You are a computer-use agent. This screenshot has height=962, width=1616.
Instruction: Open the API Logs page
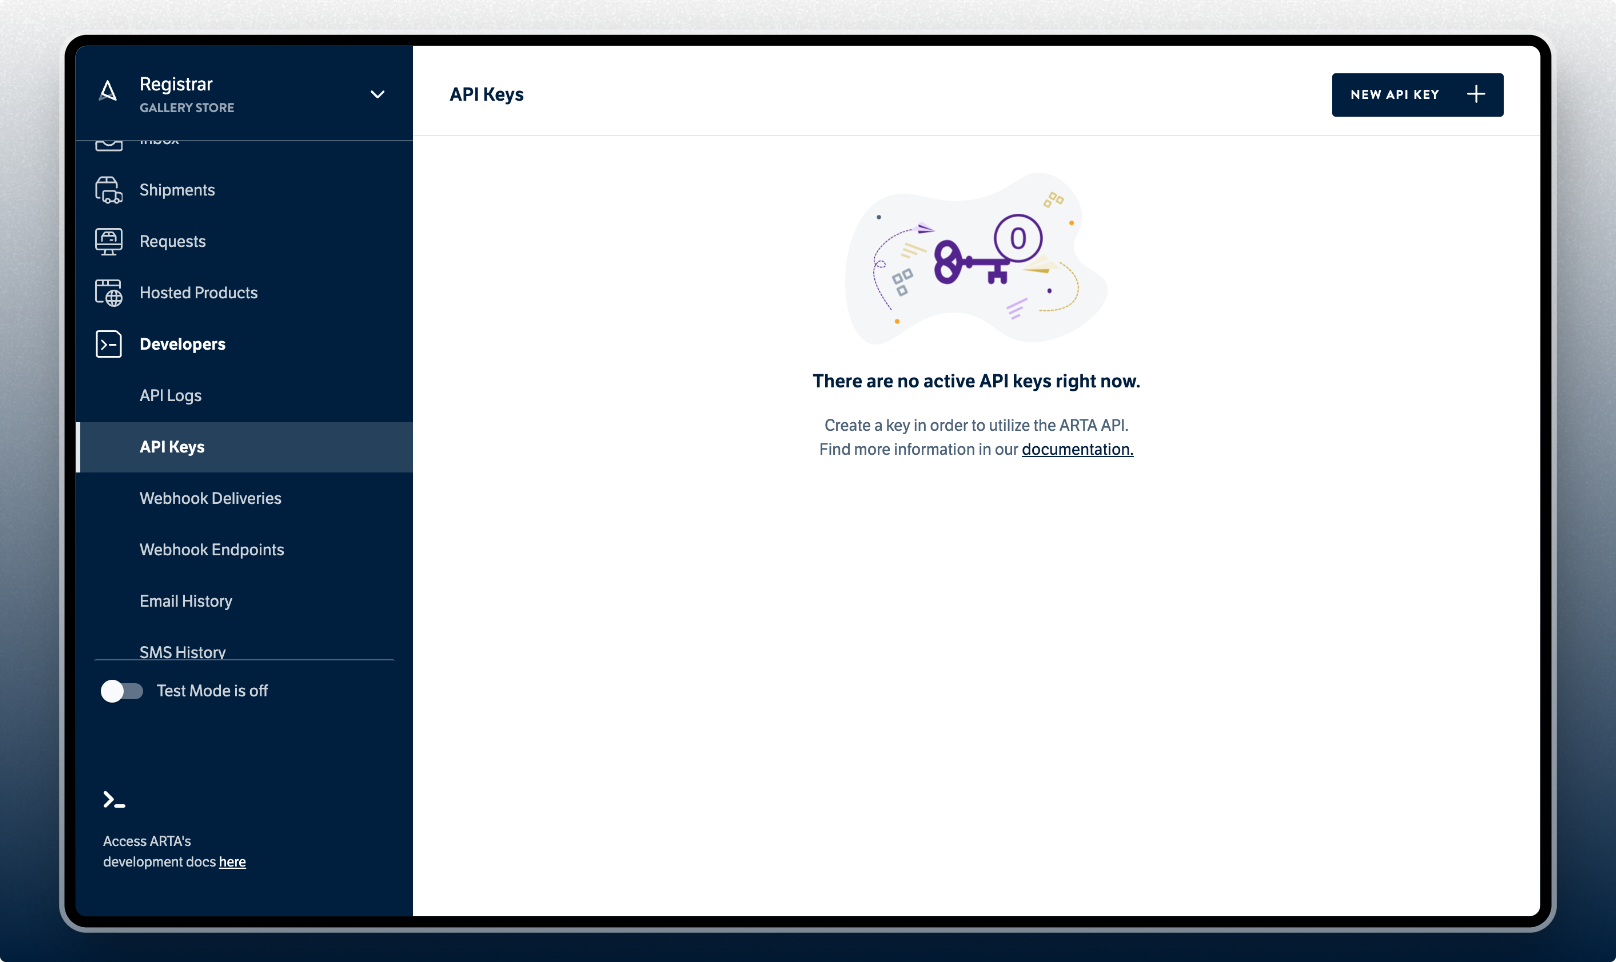171,396
